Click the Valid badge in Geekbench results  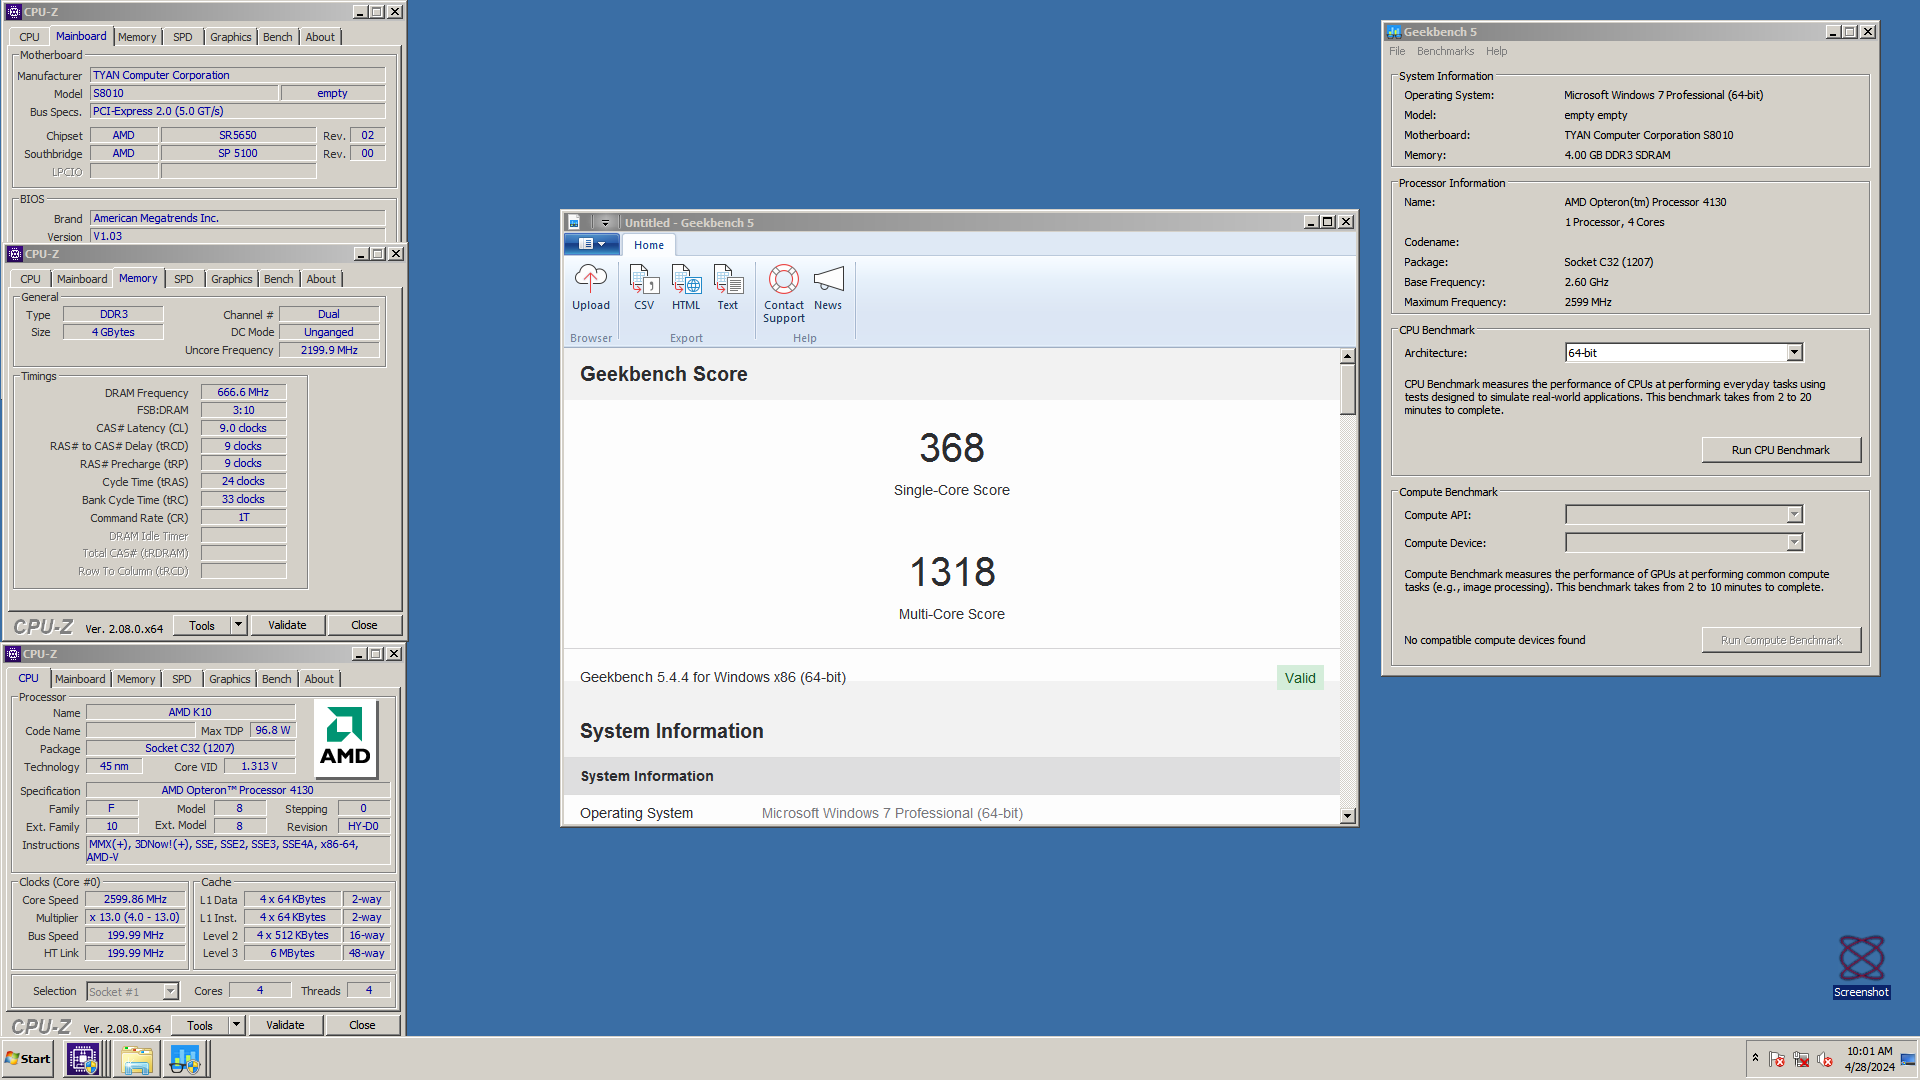click(x=1300, y=678)
